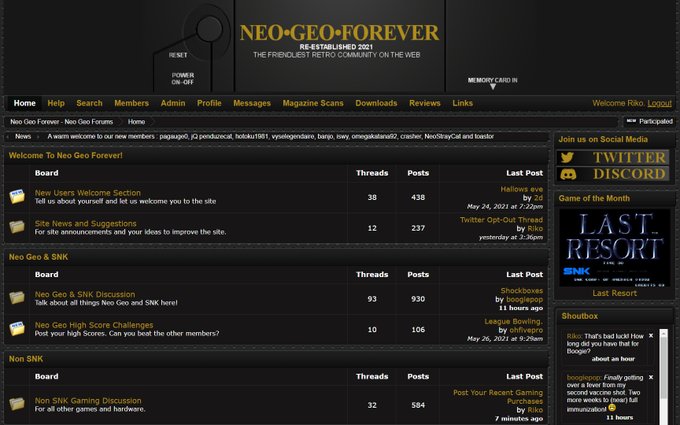Open New Users Welcome Section board

click(88, 193)
